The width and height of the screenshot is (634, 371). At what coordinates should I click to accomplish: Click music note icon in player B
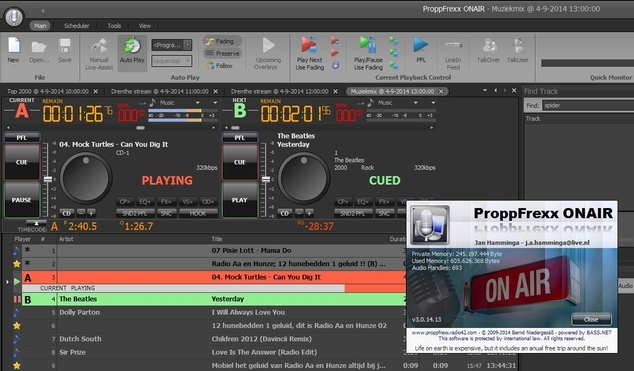(370, 103)
